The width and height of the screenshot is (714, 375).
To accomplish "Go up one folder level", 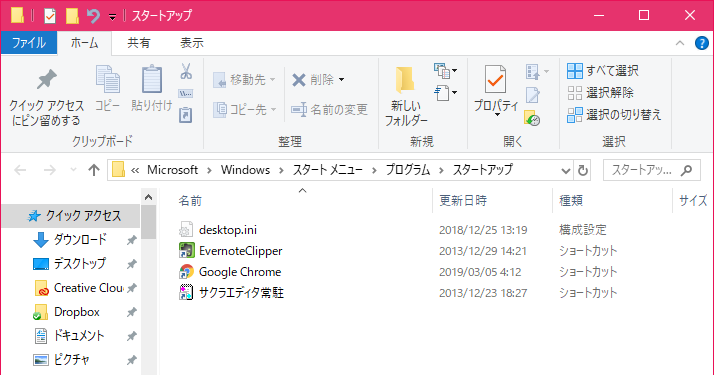I will pos(94,170).
